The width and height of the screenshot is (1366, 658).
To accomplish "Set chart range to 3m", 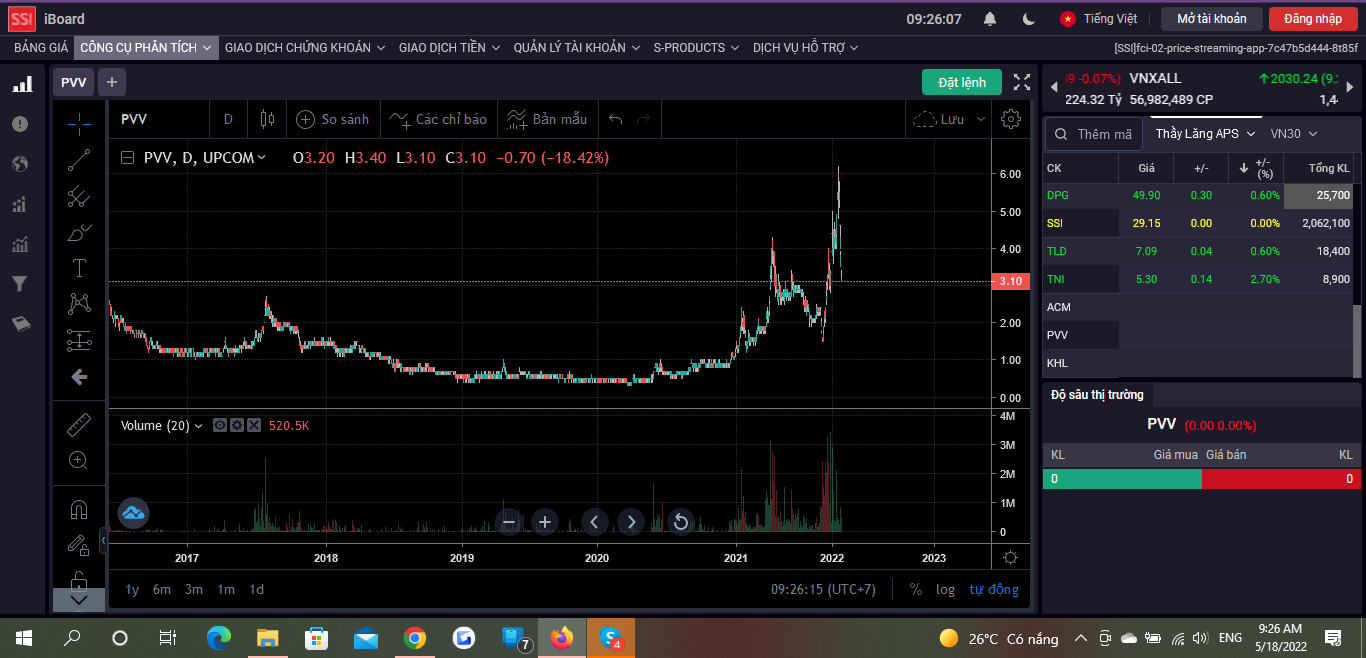I will 194,589.
